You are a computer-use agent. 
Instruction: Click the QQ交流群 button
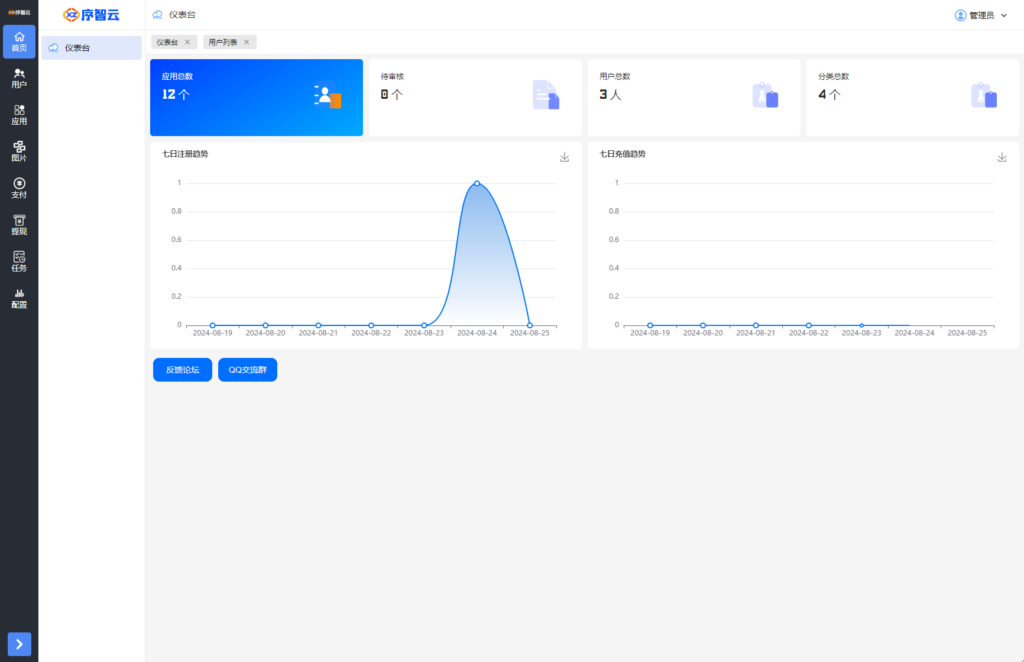tap(248, 370)
